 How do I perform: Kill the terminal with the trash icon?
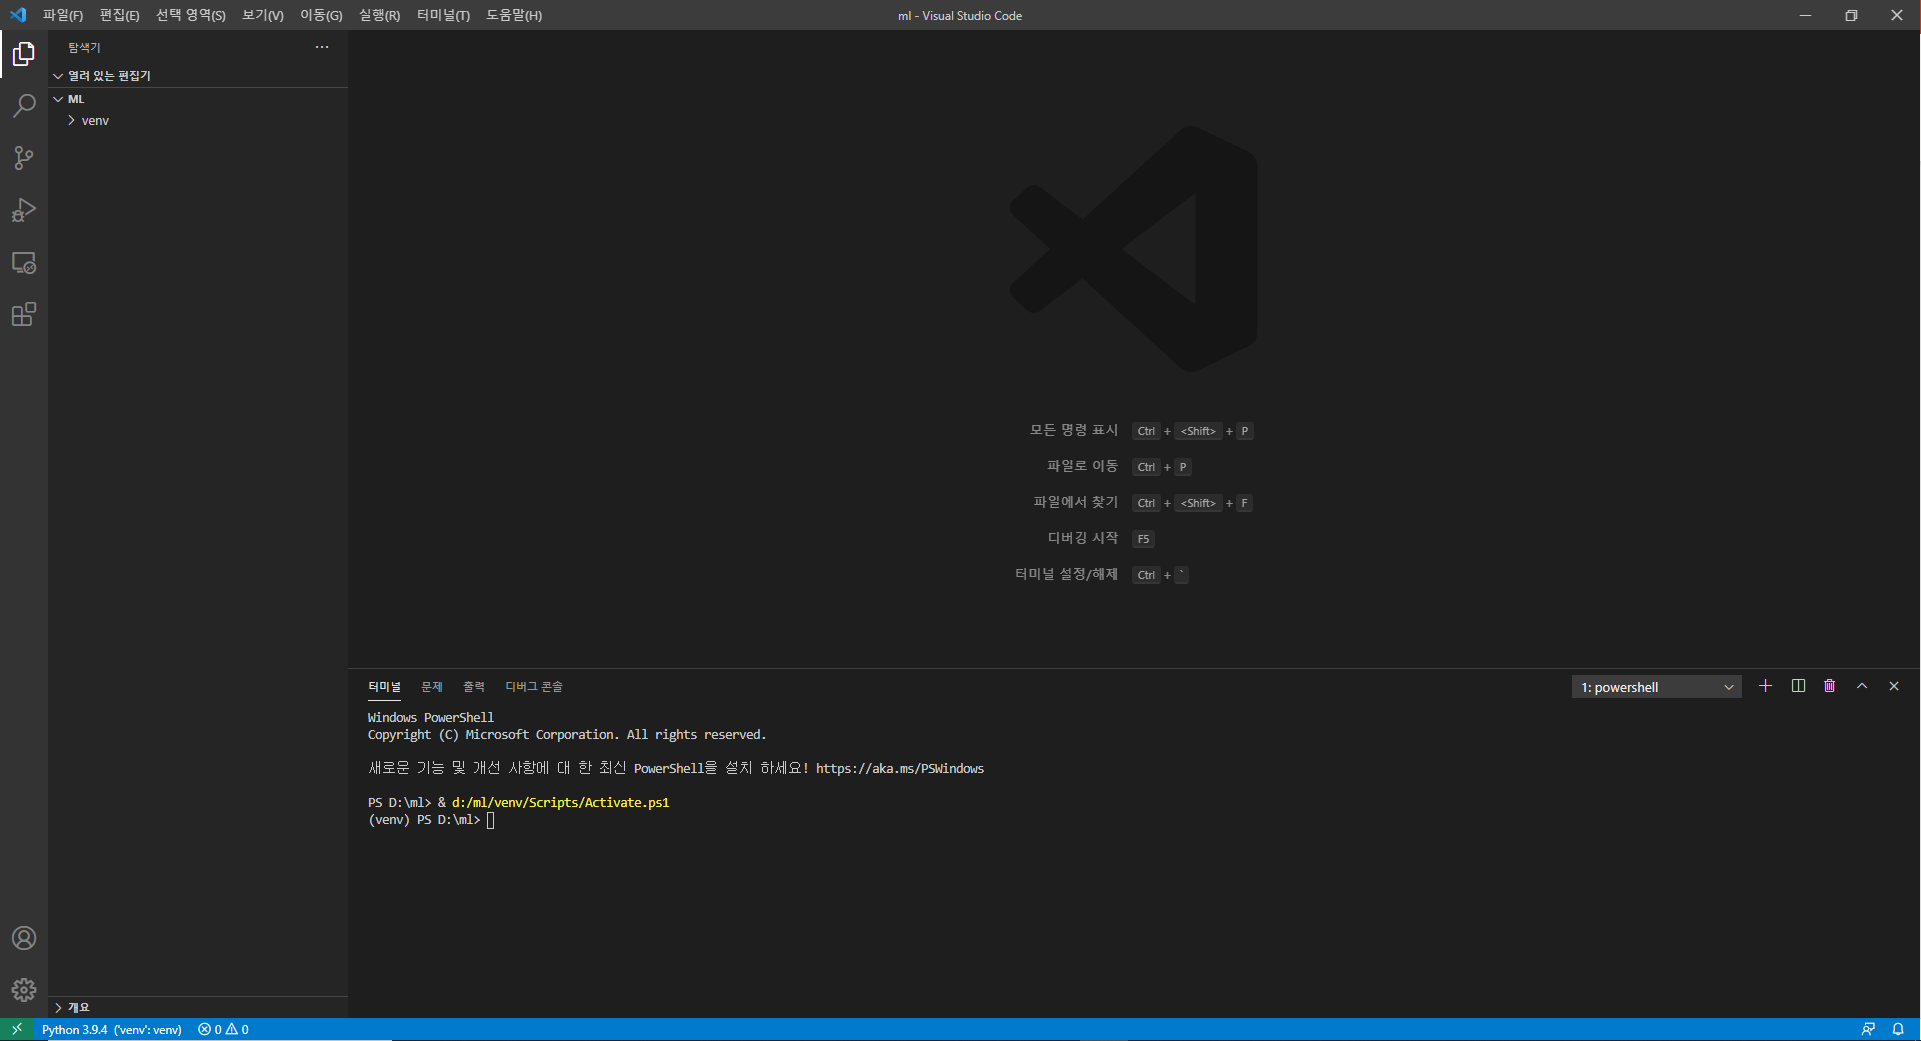coord(1830,686)
